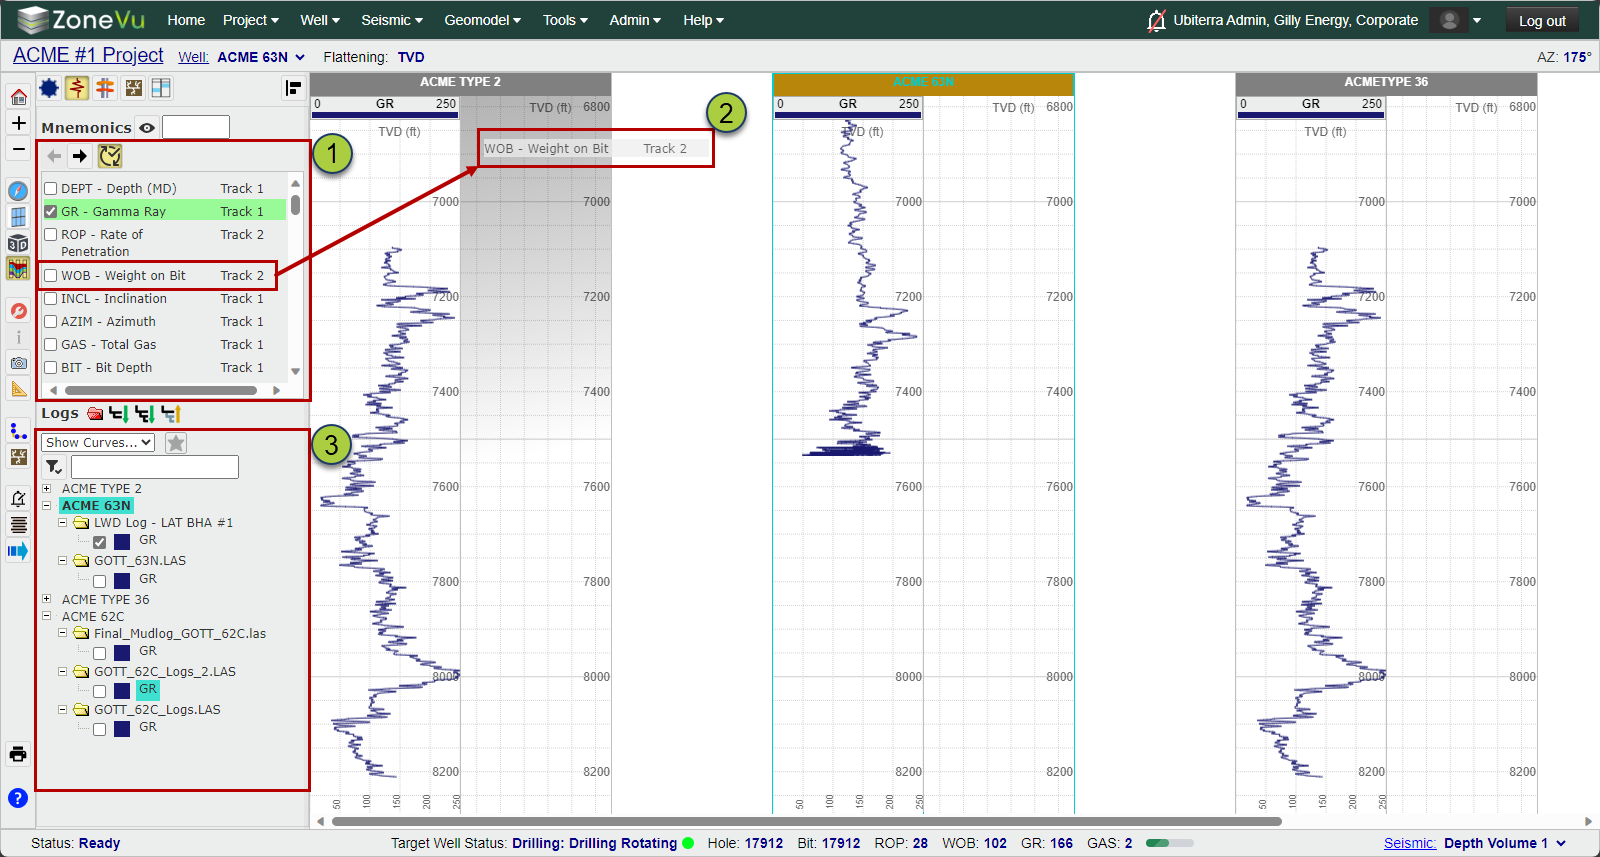The height and width of the screenshot is (857, 1600).
Task: Collapse the GOTT_63N.LAS folder
Action: point(63,561)
